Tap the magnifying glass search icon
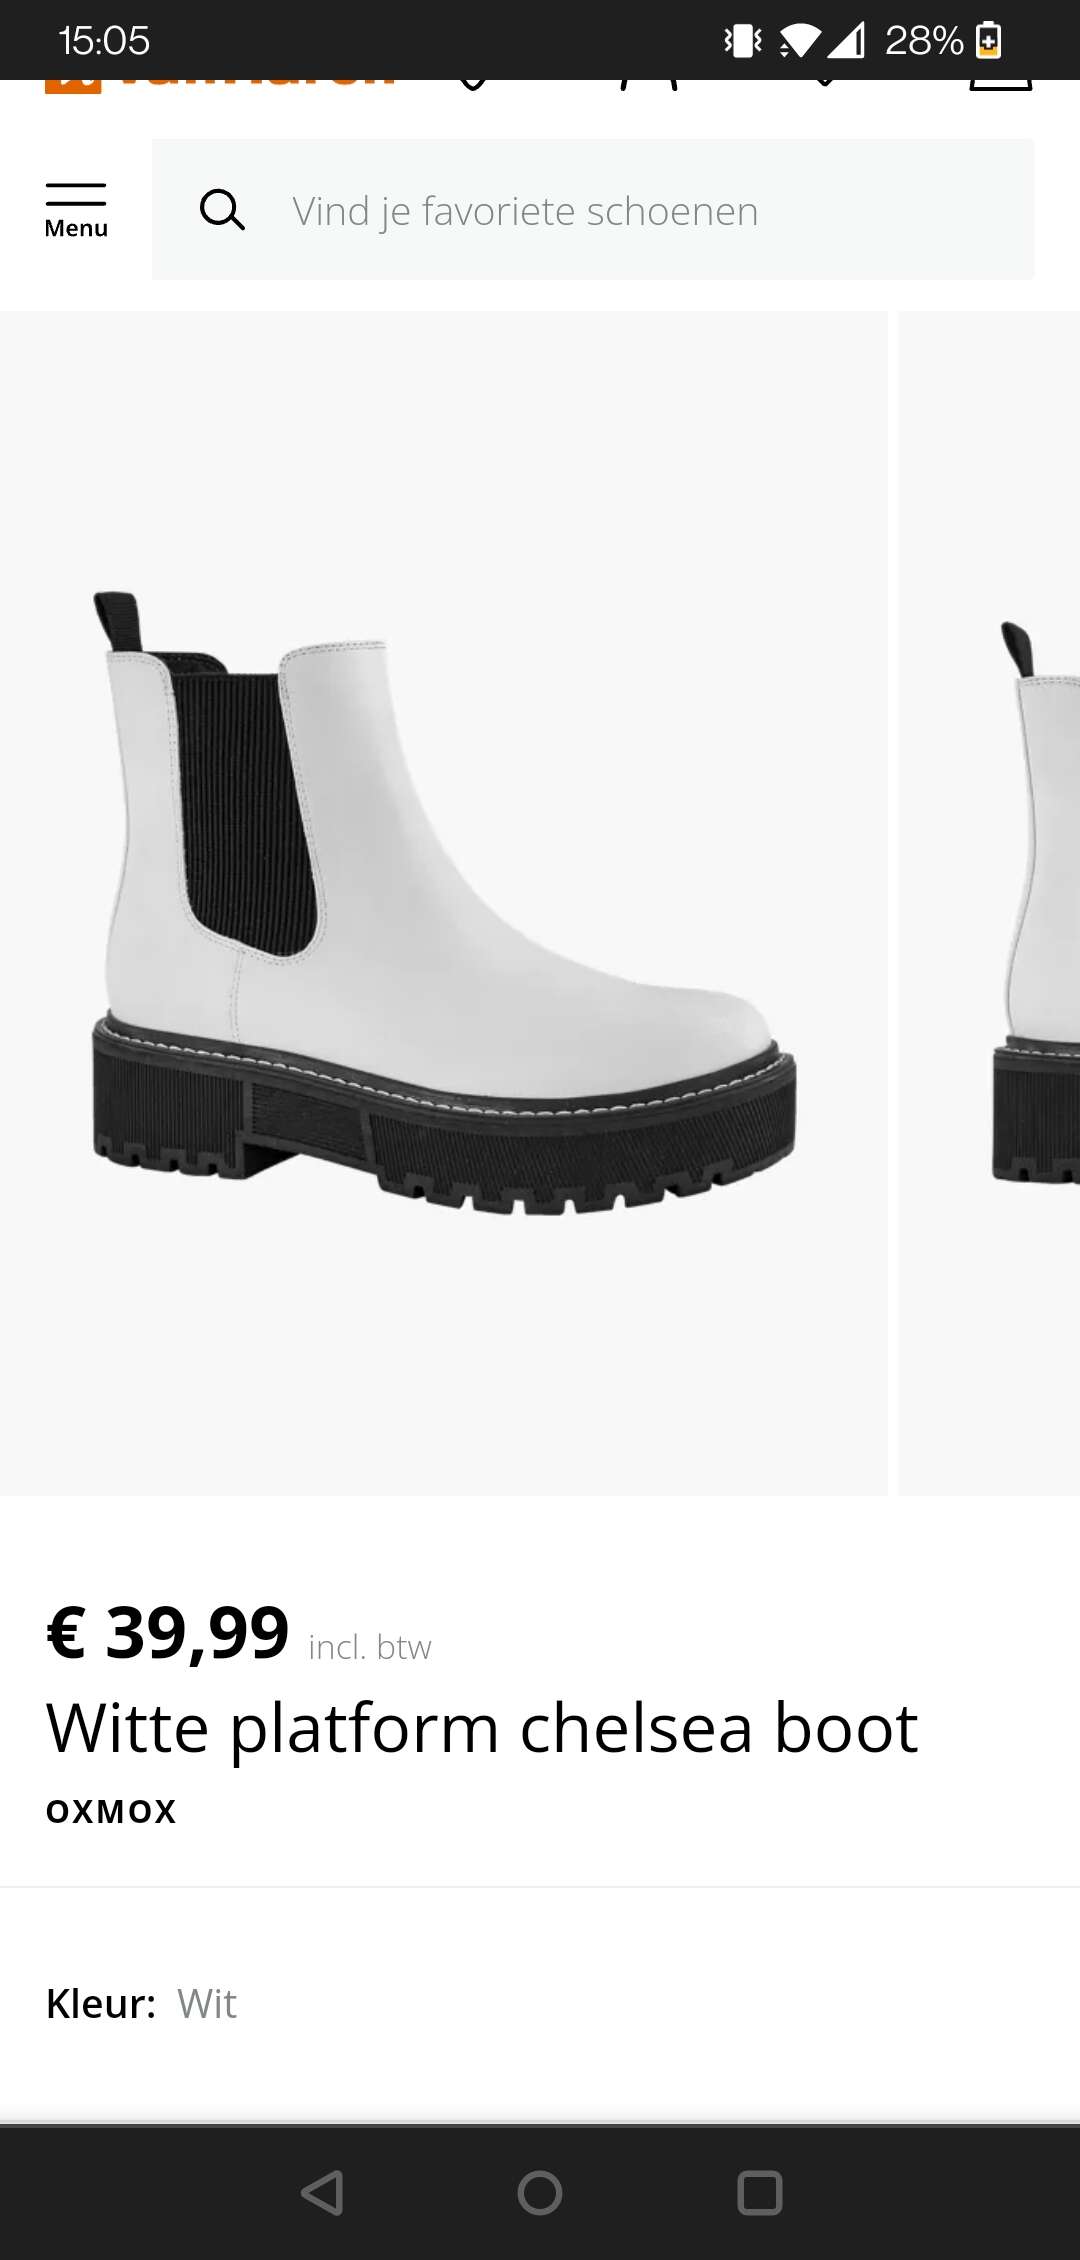Screen dimensions: 1080x2260 click(x=222, y=210)
